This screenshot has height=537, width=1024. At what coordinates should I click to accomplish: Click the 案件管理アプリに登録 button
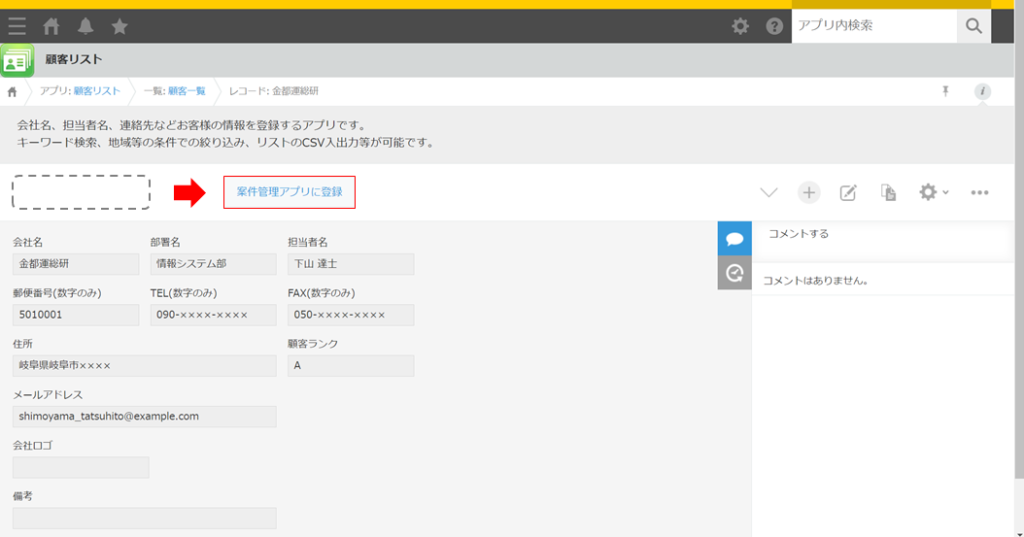tap(289, 192)
